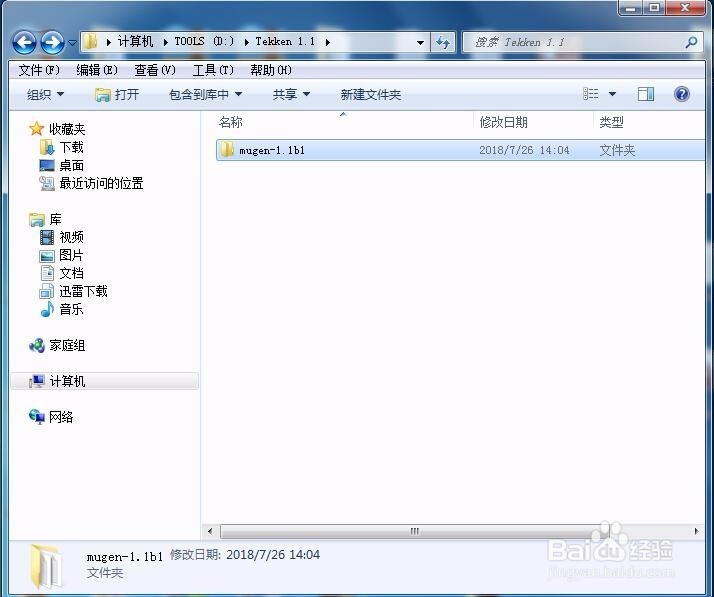The height and width of the screenshot is (597, 714).
Task: Click the film icon beside 视频
Action: 46,237
